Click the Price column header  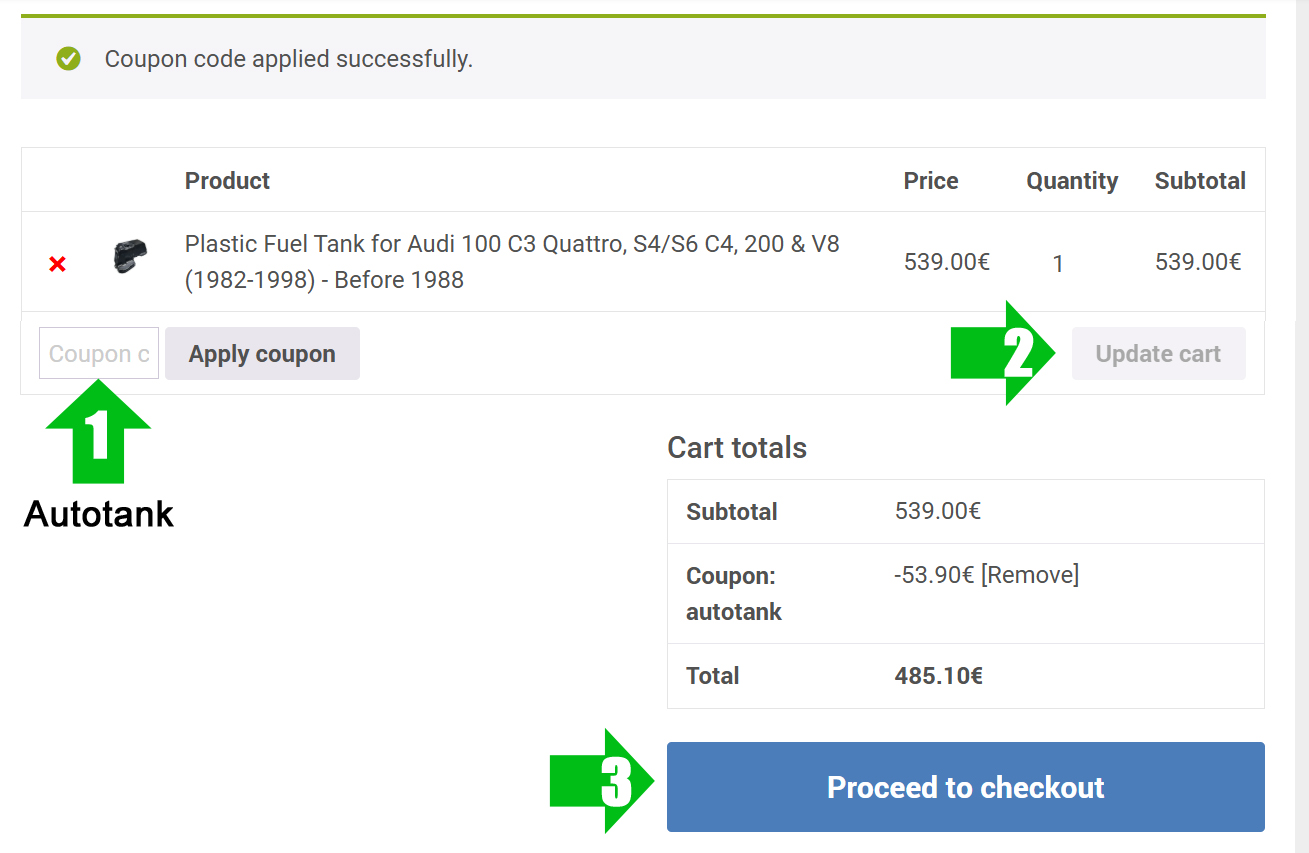pos(931,181)
